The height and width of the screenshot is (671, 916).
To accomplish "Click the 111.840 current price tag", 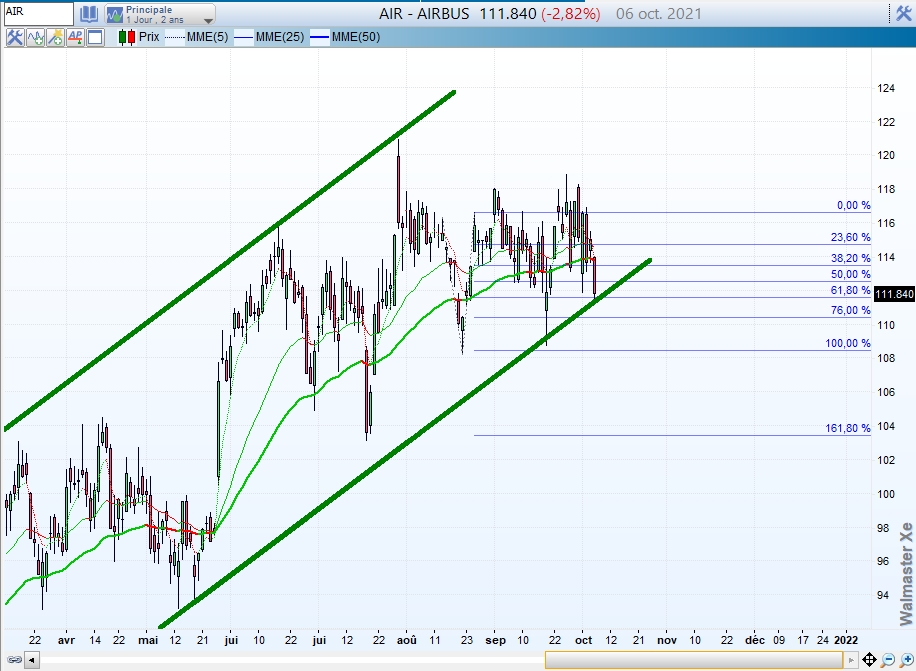I will (894, 294).
